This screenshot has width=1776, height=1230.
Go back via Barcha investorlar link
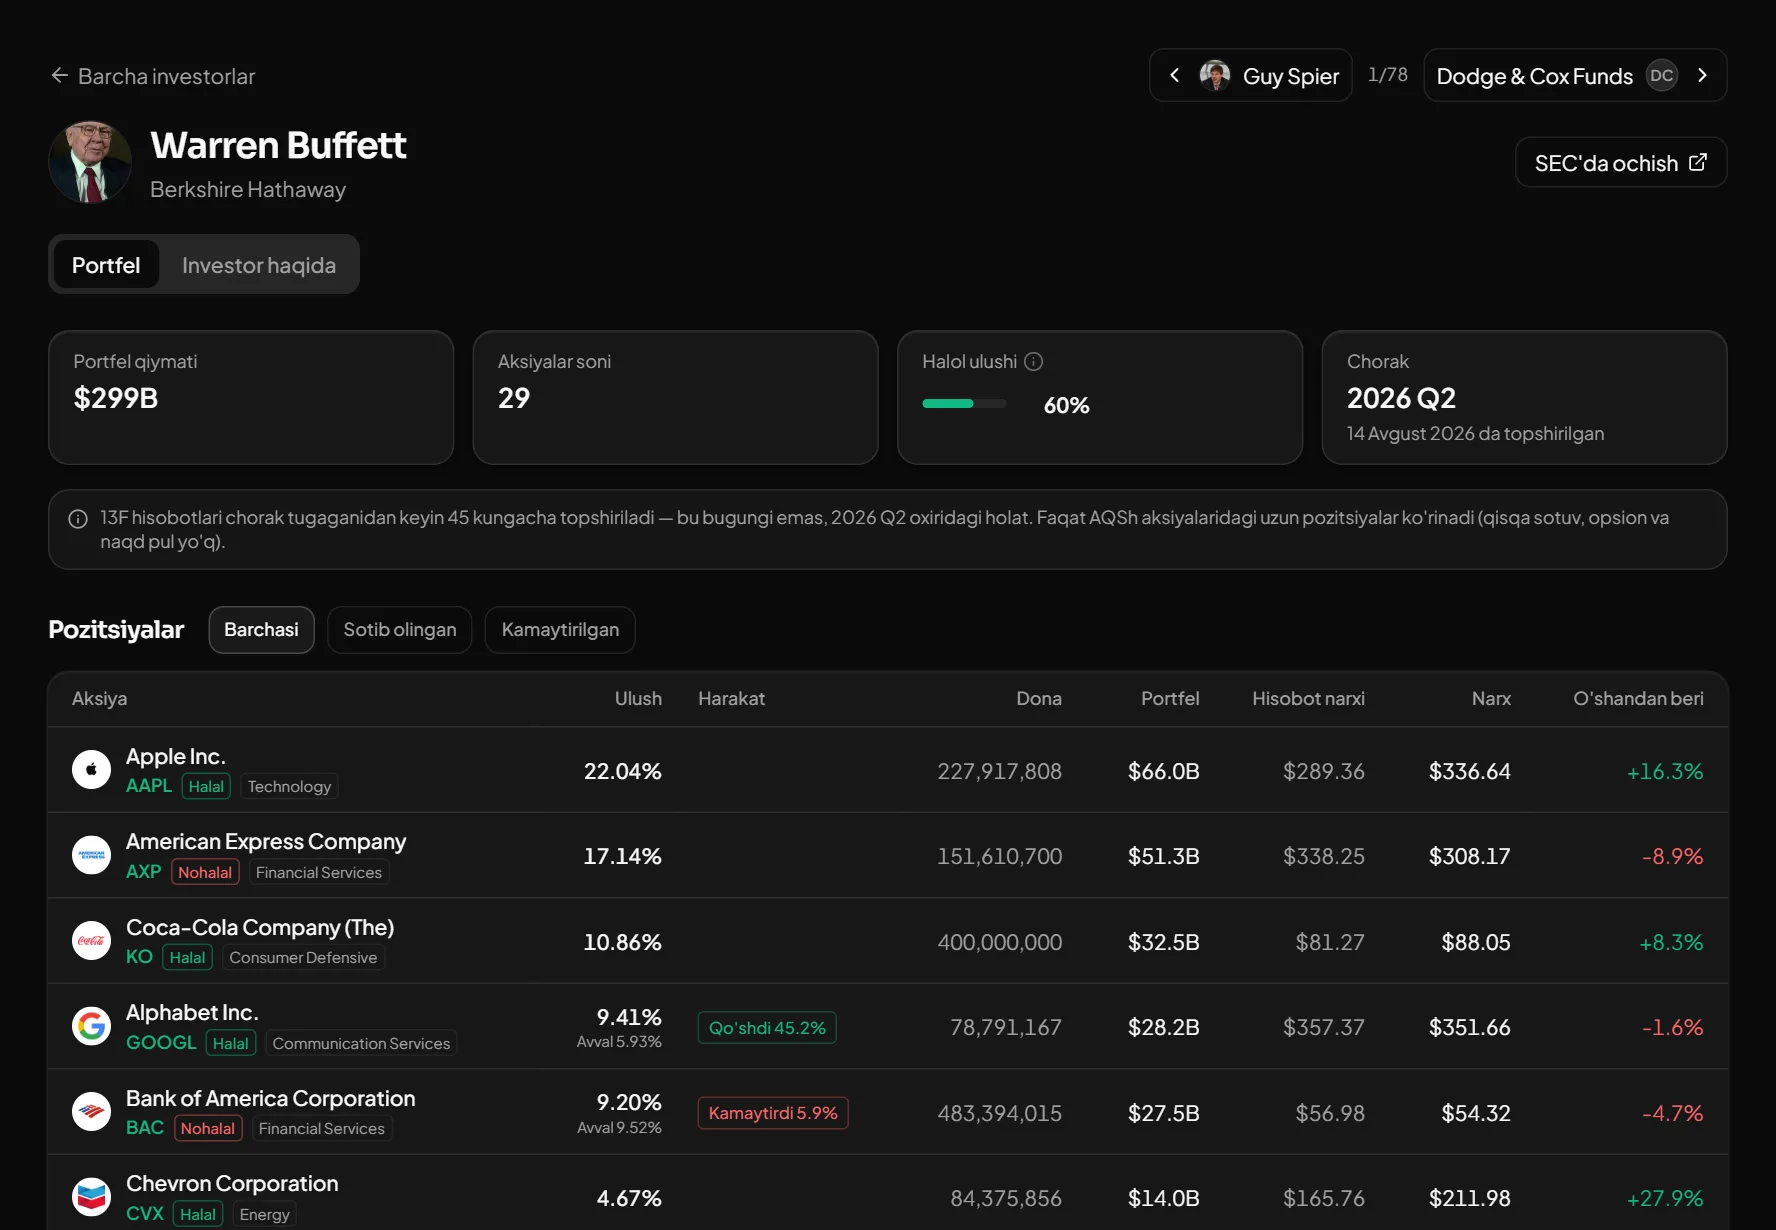pyautogui.click(x=153, y=76)
